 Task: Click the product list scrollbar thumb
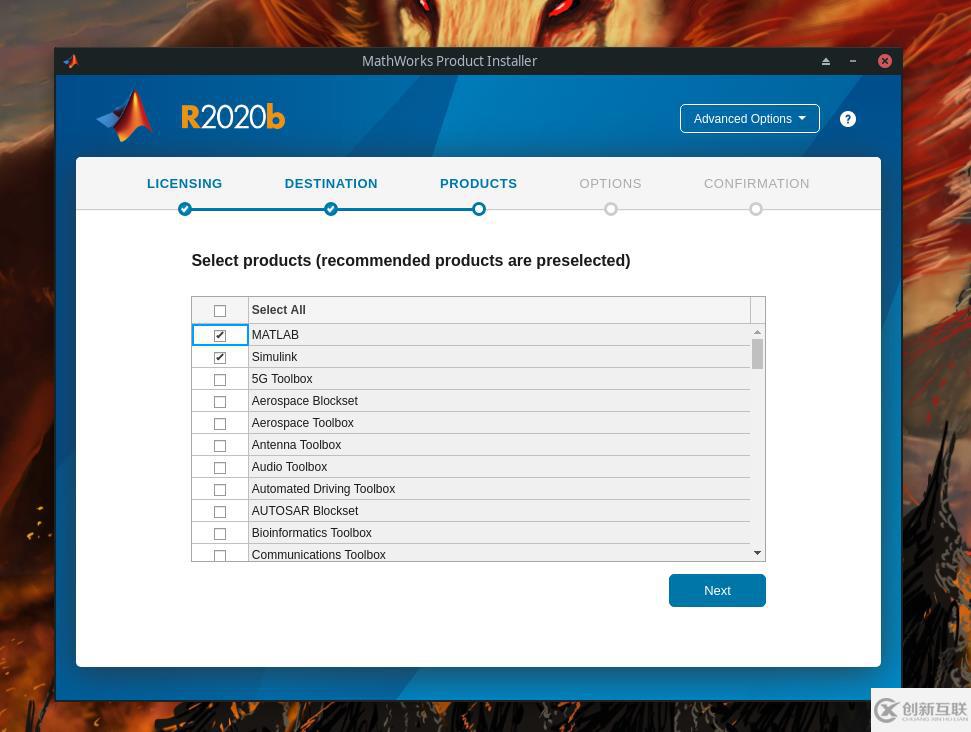click(x=757, y=354)
